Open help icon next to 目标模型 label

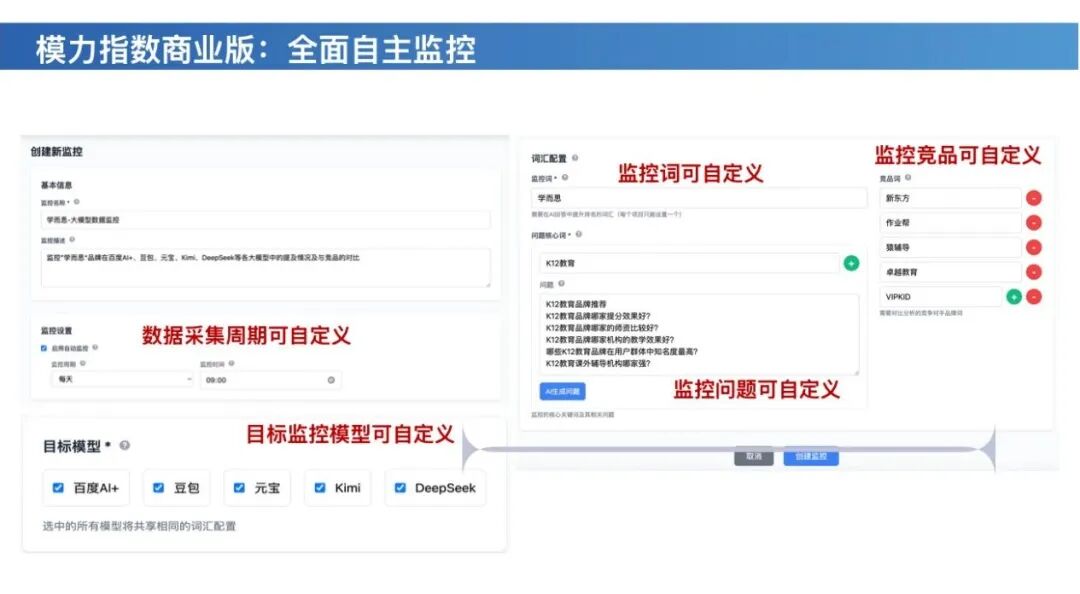pyautogui.click(x=125, y=446)
